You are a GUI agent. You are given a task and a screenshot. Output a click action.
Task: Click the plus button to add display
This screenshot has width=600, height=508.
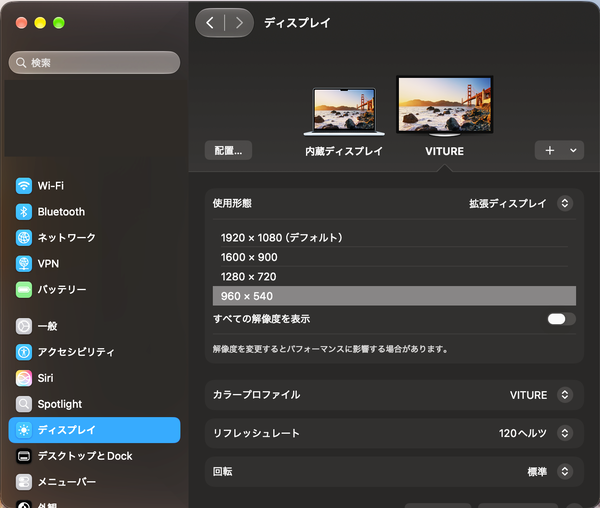[x=550, y=150]
